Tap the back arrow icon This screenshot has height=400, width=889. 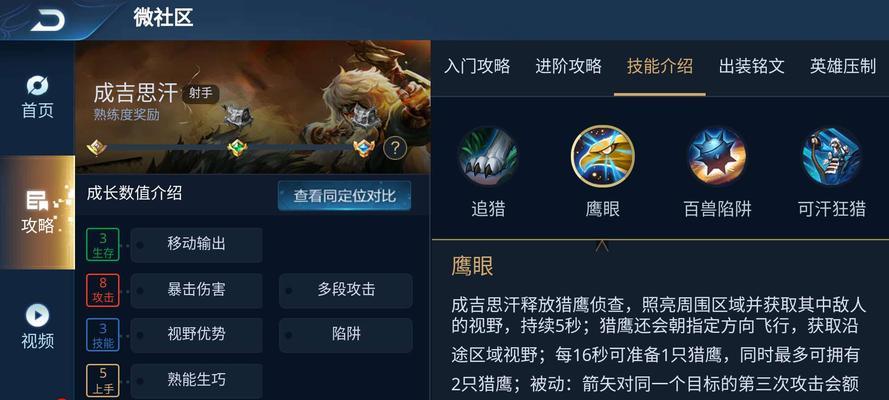[x=47, y=20]
